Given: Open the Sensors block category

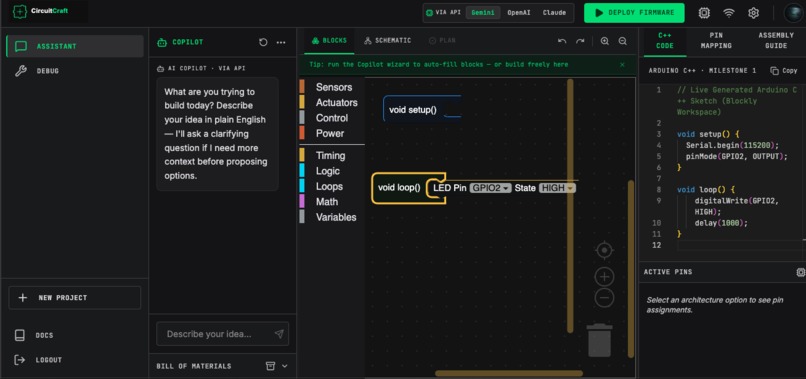Looking at the screenshot, I should point(333,87).
